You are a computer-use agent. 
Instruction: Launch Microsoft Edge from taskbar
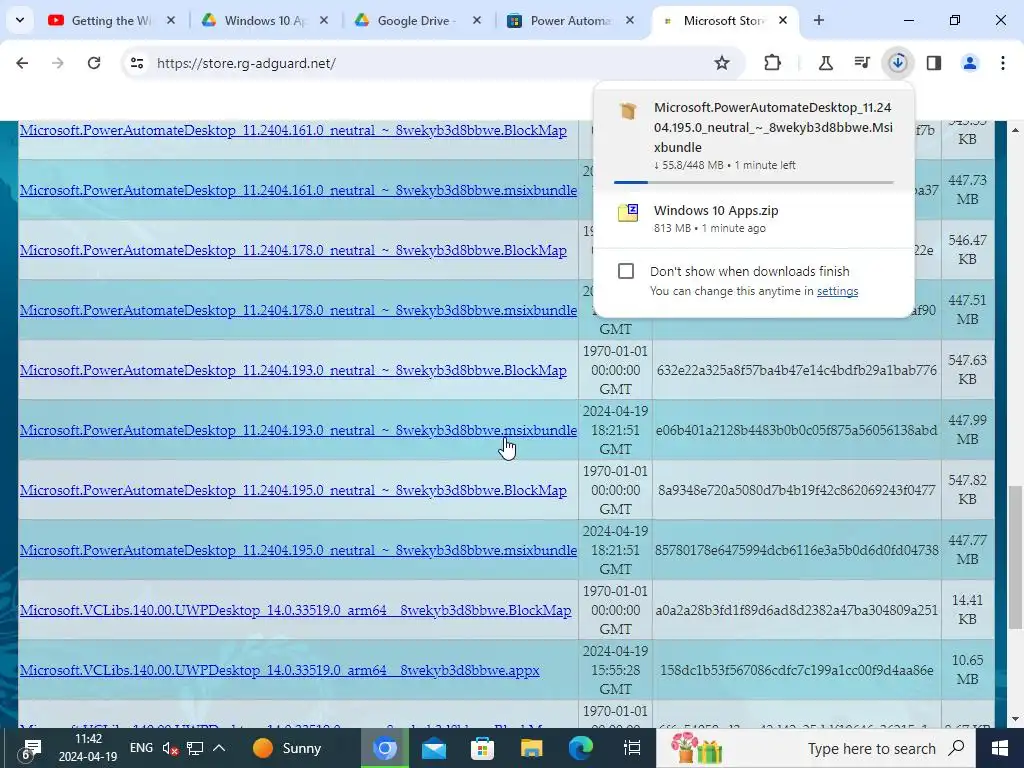(x=581, y=748)
